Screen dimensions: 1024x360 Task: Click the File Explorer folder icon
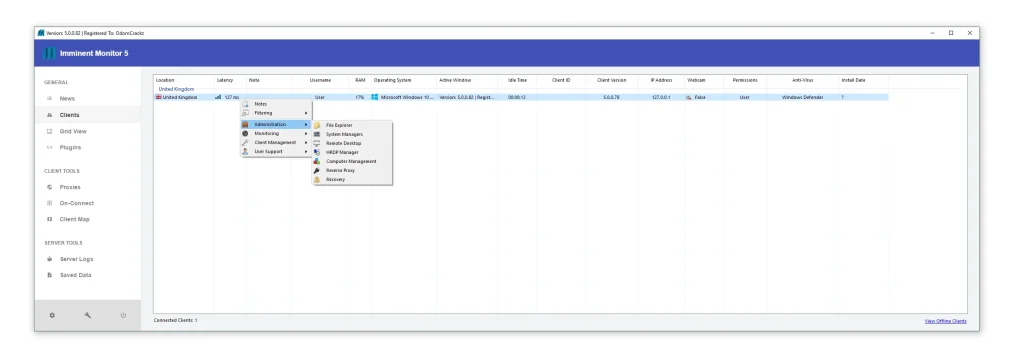pos(317,125)
